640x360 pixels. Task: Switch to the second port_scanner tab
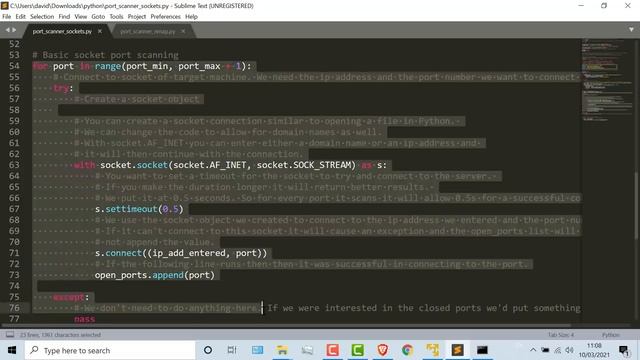coord(148,31)
